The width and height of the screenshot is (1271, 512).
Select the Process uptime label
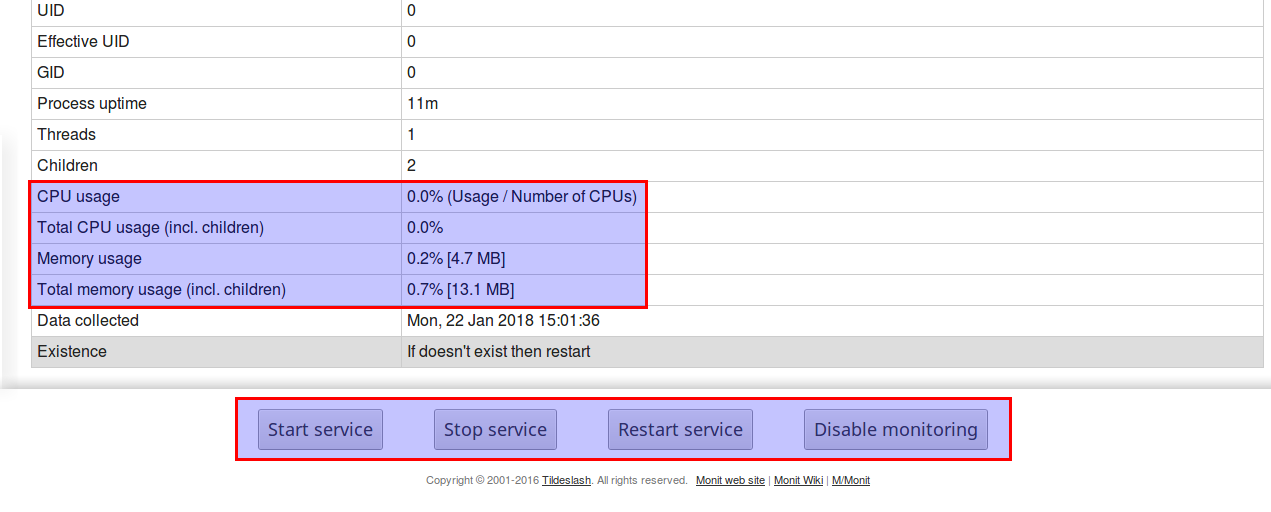(92, 104)
